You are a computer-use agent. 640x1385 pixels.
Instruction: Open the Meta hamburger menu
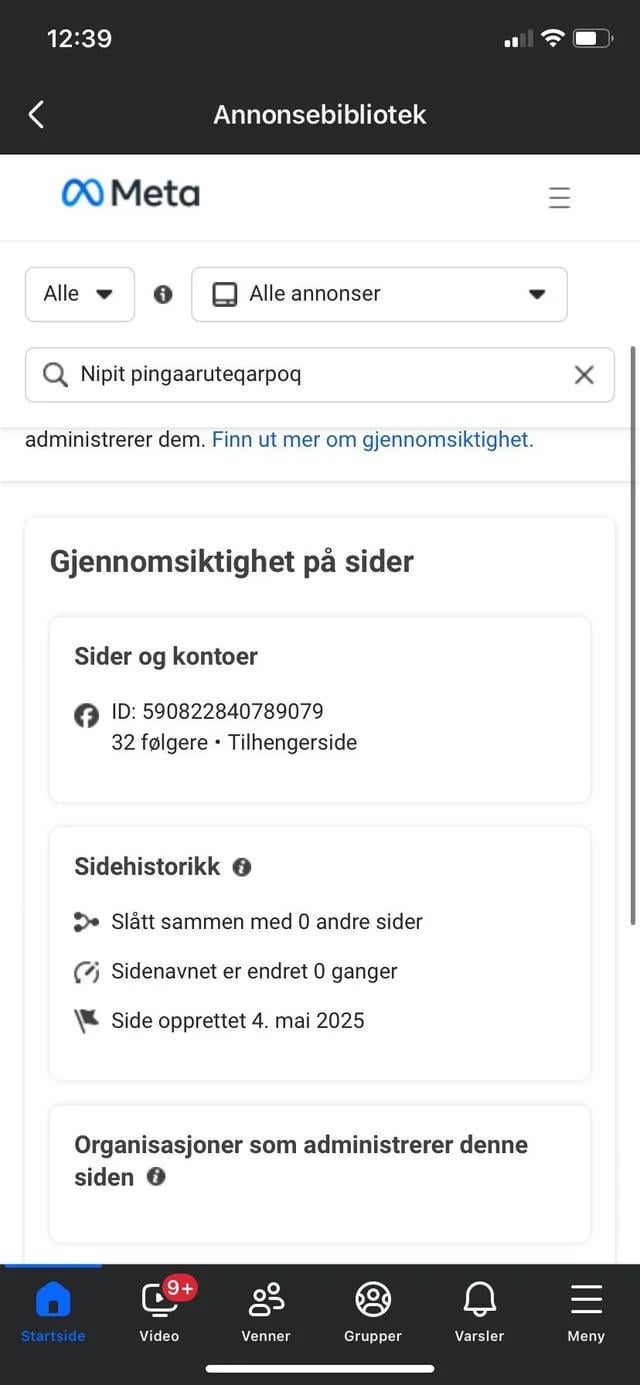(559, 197)
